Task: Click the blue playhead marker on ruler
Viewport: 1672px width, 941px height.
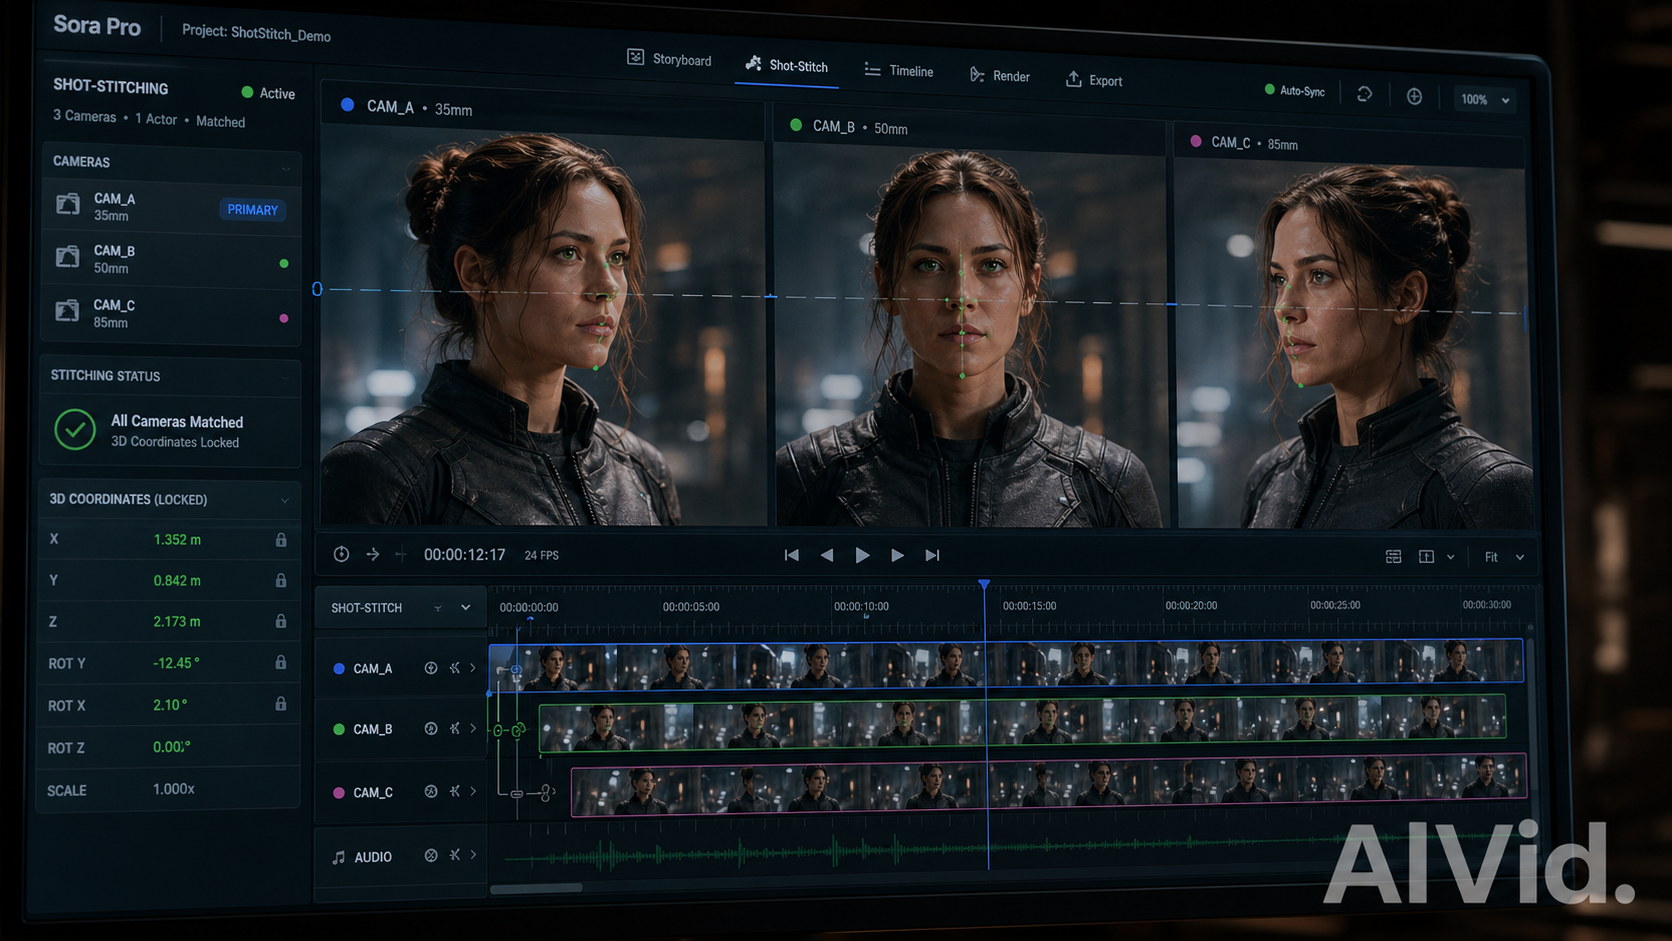Action: pos(984,584)
